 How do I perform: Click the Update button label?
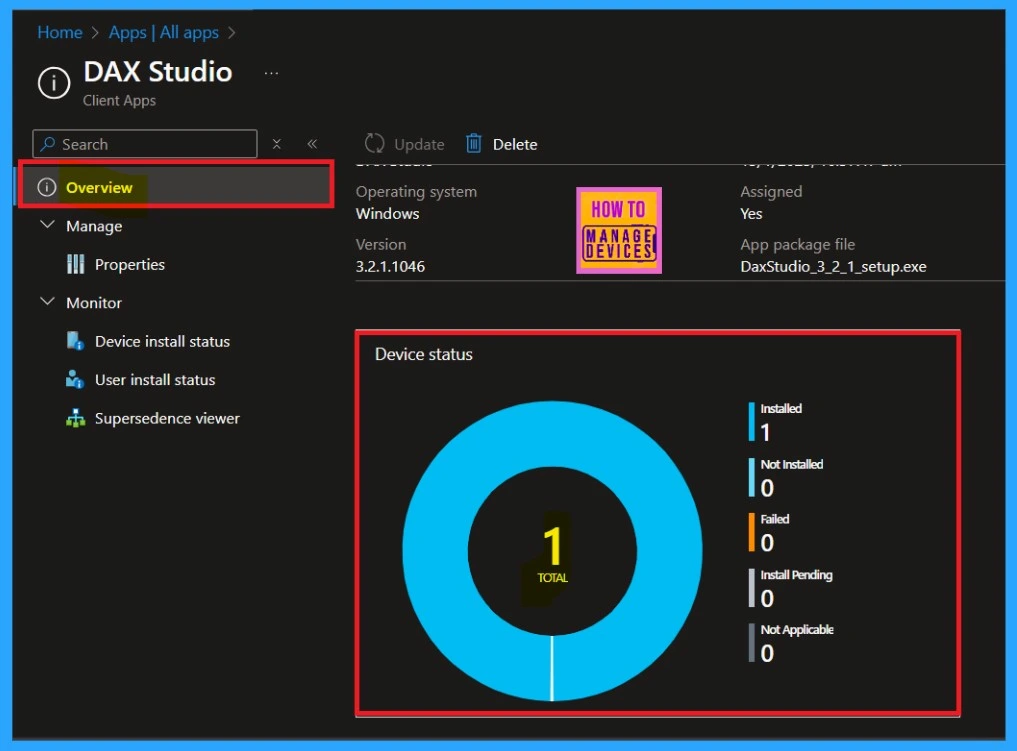coord(419,145)
